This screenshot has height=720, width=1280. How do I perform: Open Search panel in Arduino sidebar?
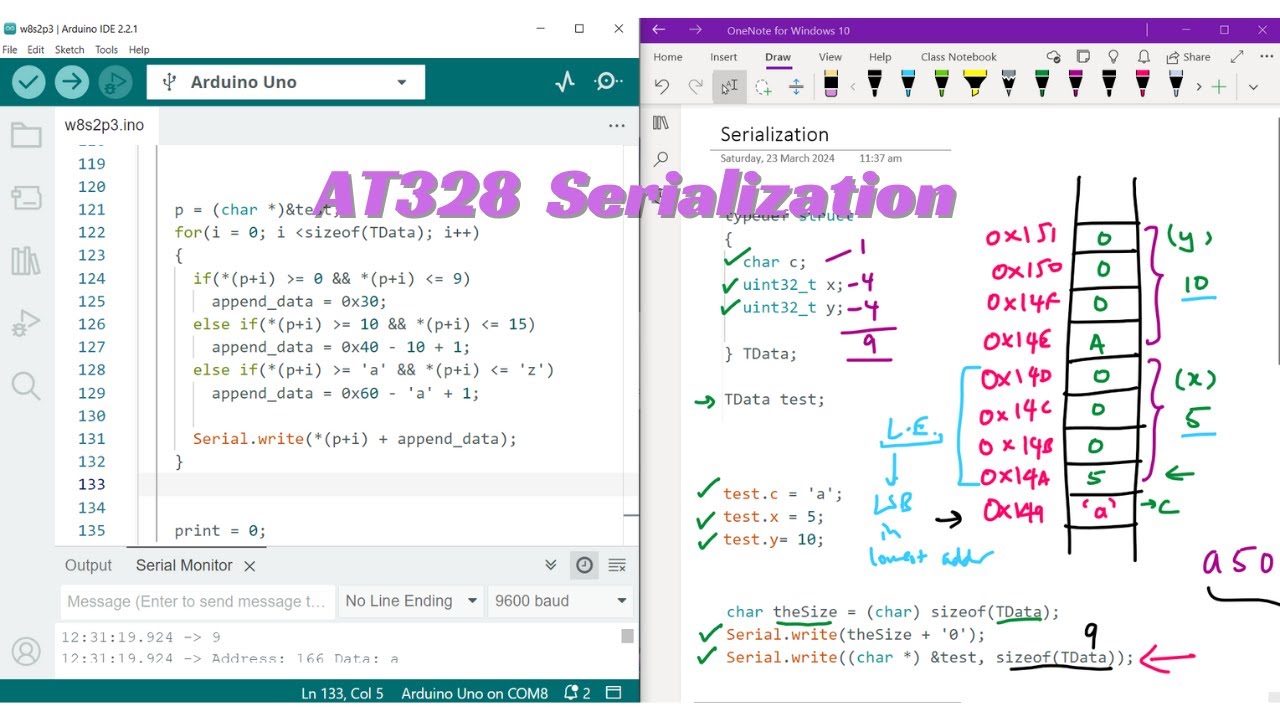coord(26,386)
